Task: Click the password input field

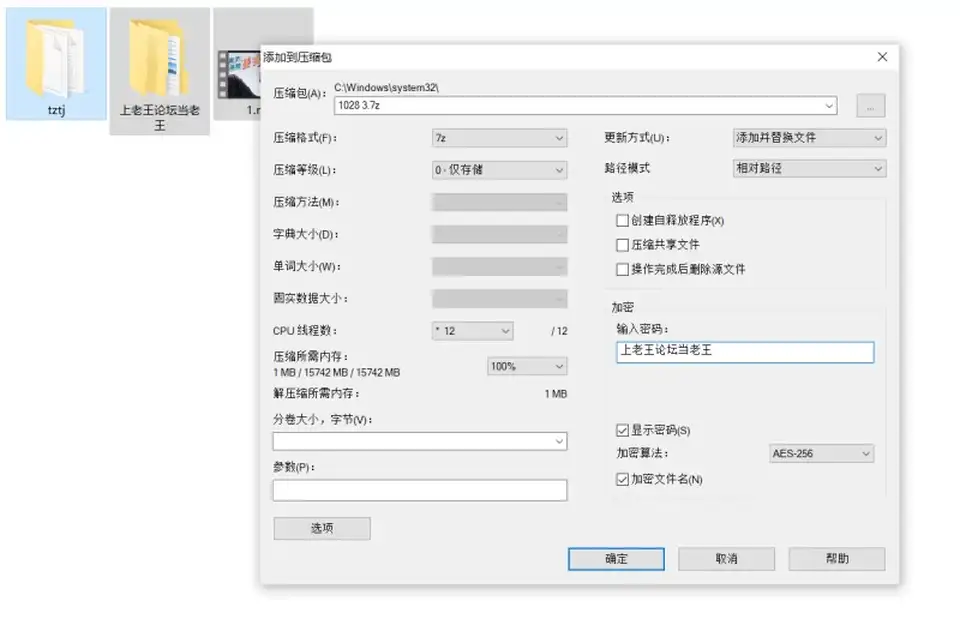Action: click(x=745, y=352)
